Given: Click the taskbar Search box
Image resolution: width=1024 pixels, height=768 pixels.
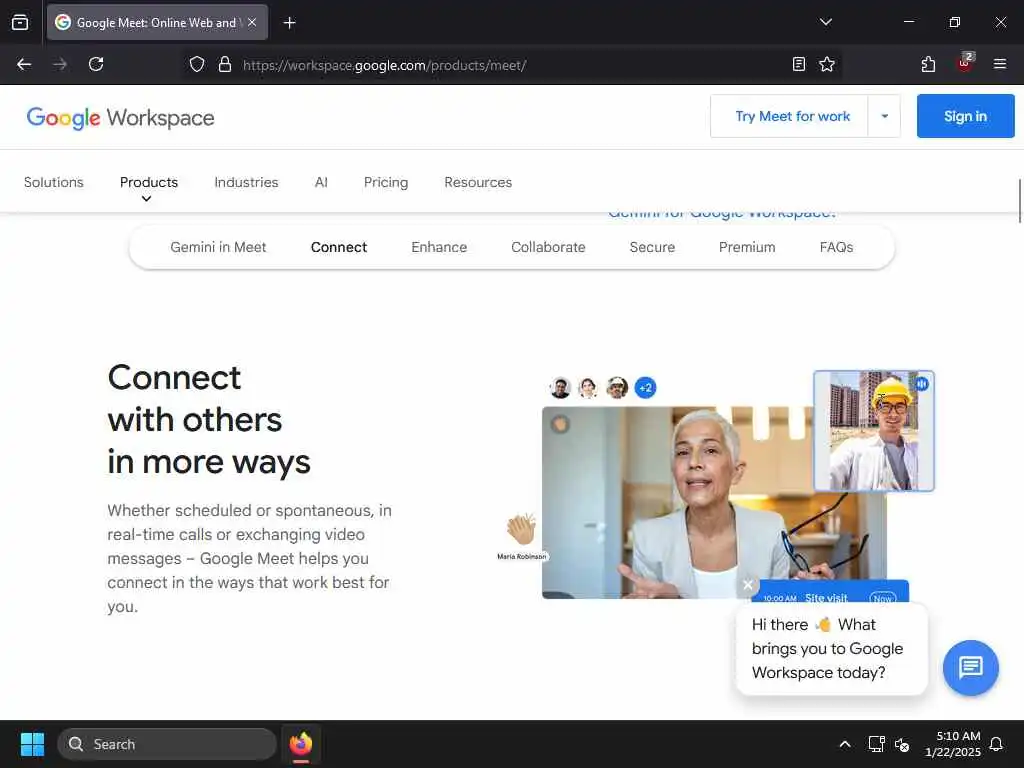Looking at the screenshot, I should [167, 744].
